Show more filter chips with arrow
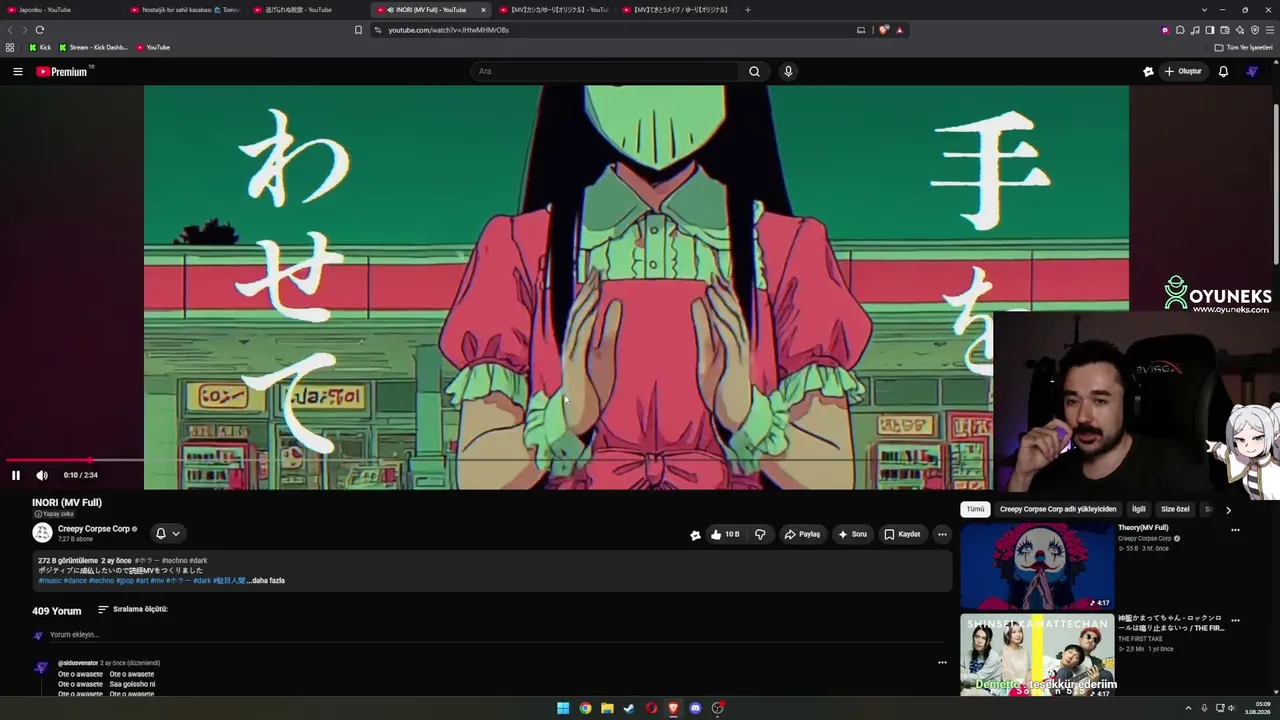The height and width of the screenshot is (720, 1280). pos(1228,510)
